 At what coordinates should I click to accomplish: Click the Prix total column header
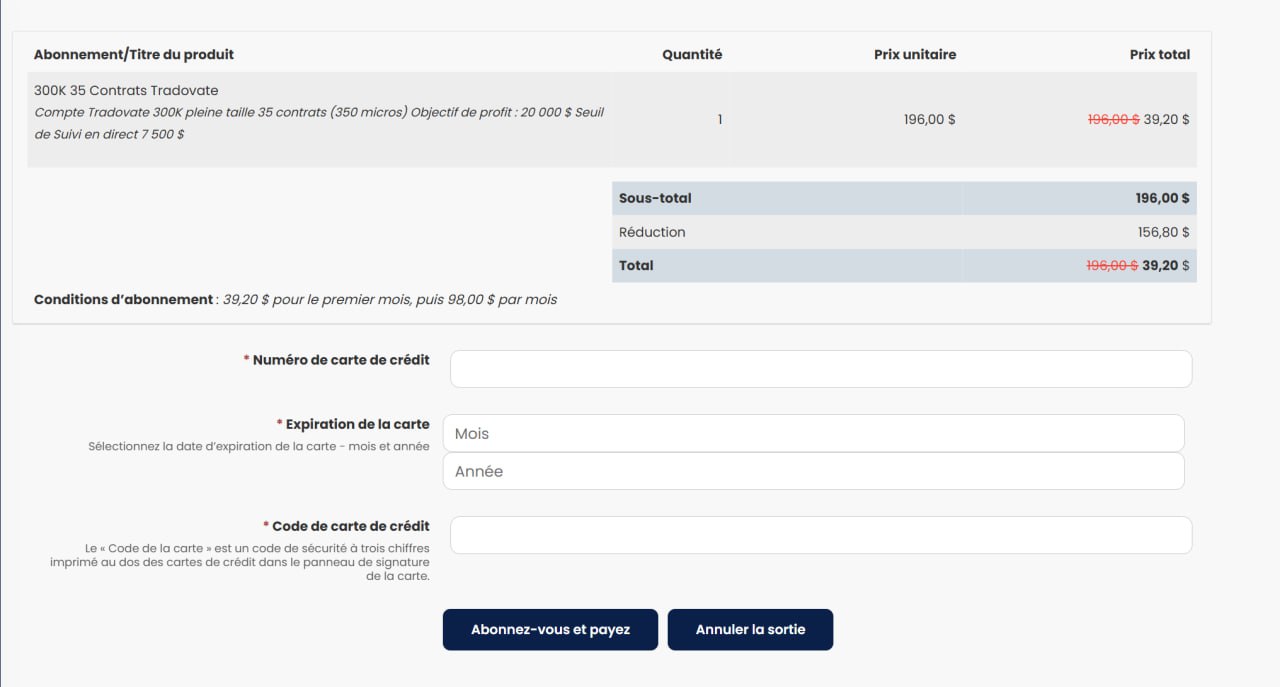coord(1160,54)
